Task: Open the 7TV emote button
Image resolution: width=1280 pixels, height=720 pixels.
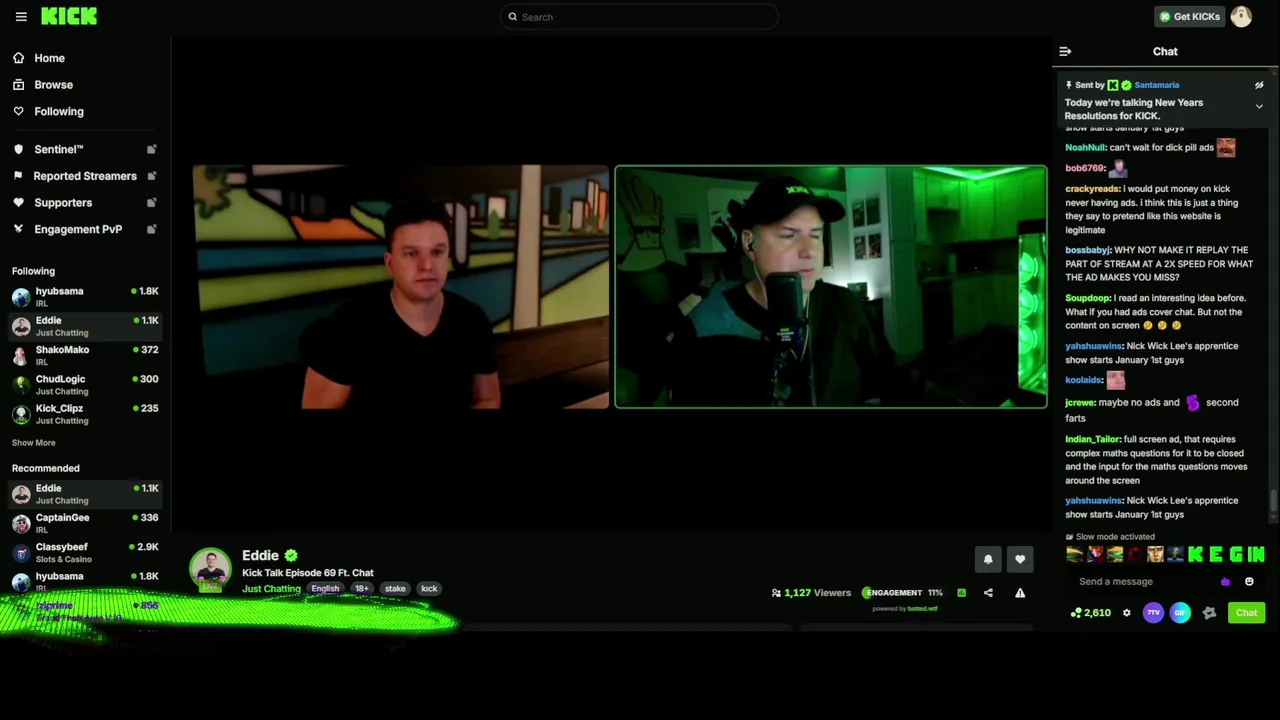Action: pyautogui.click(x=1153, y=613)
